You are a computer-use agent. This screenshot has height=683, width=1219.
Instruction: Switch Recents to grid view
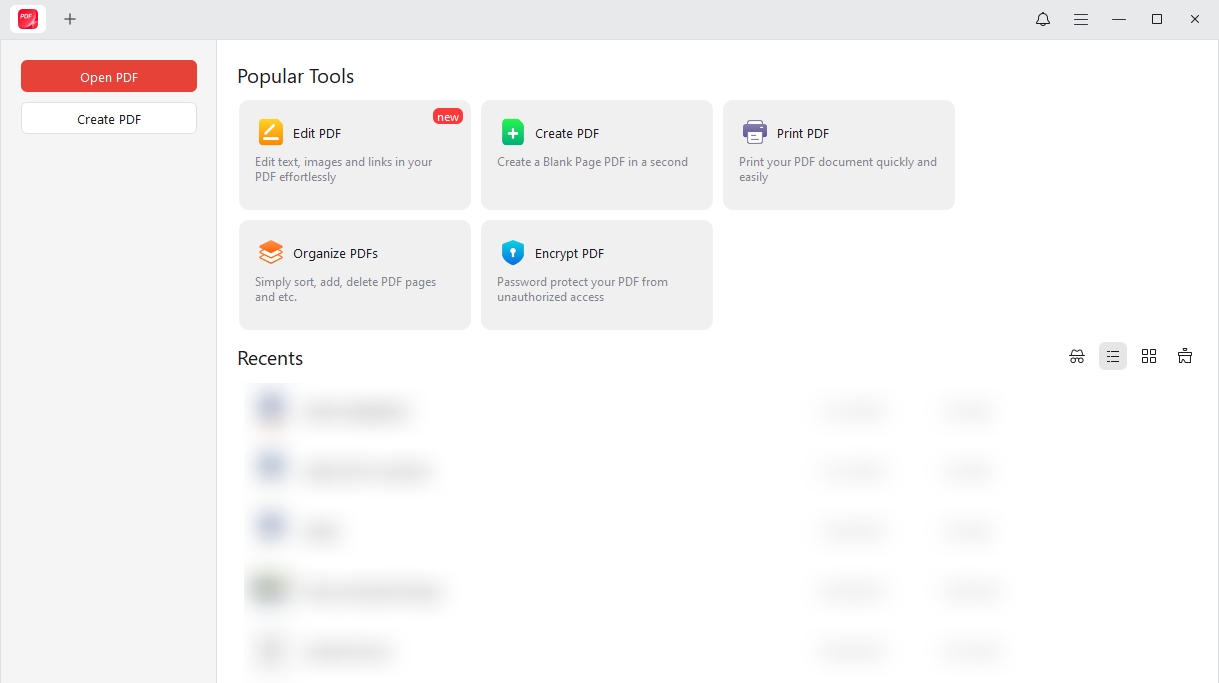1149,356
